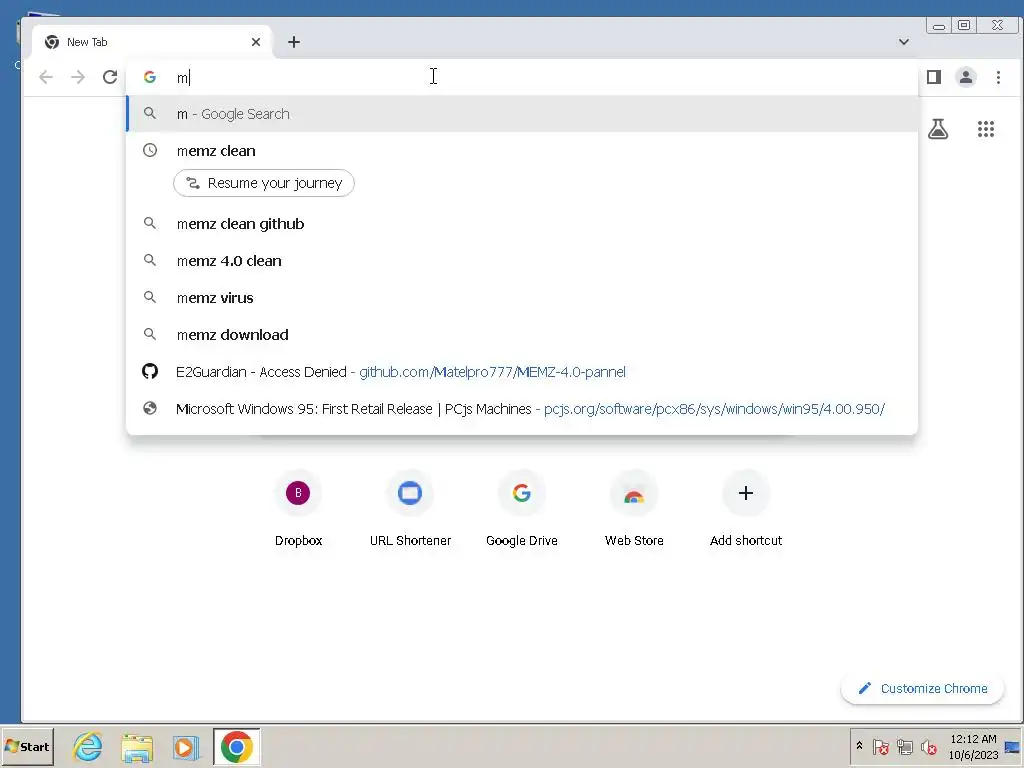Click the clock icon beside 'memz clean'
Screen dimensions: 1024x768
(x=150, y=150)
